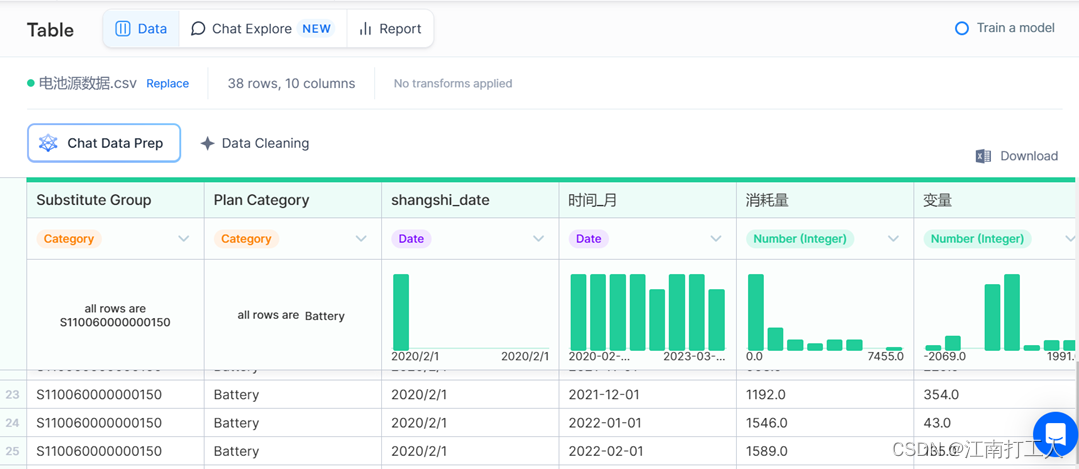This screenshot has width=1079, height=469.
Task: Click S110060000000150 cell in row 25
Action: (x=116, y=451)
